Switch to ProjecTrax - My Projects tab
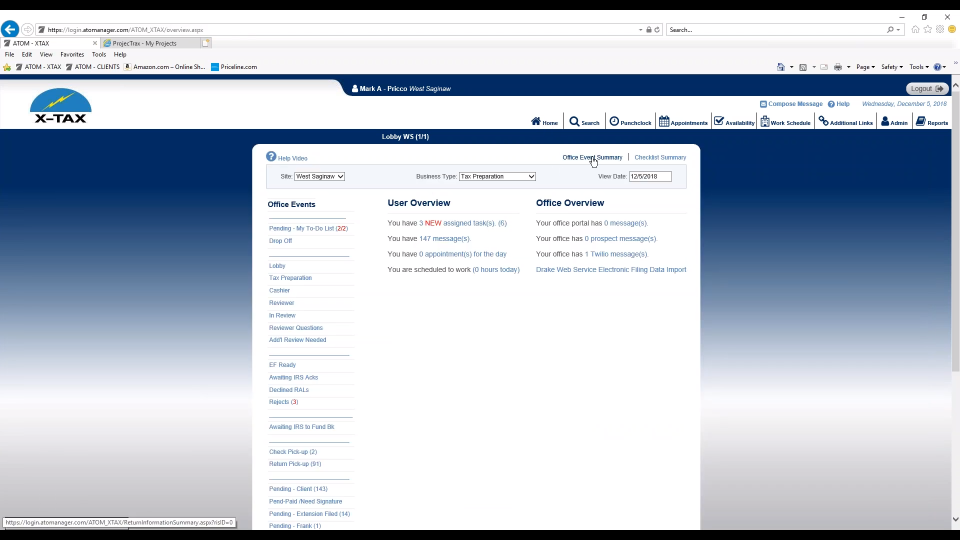960x540 pixels. [x=149, y=43]
